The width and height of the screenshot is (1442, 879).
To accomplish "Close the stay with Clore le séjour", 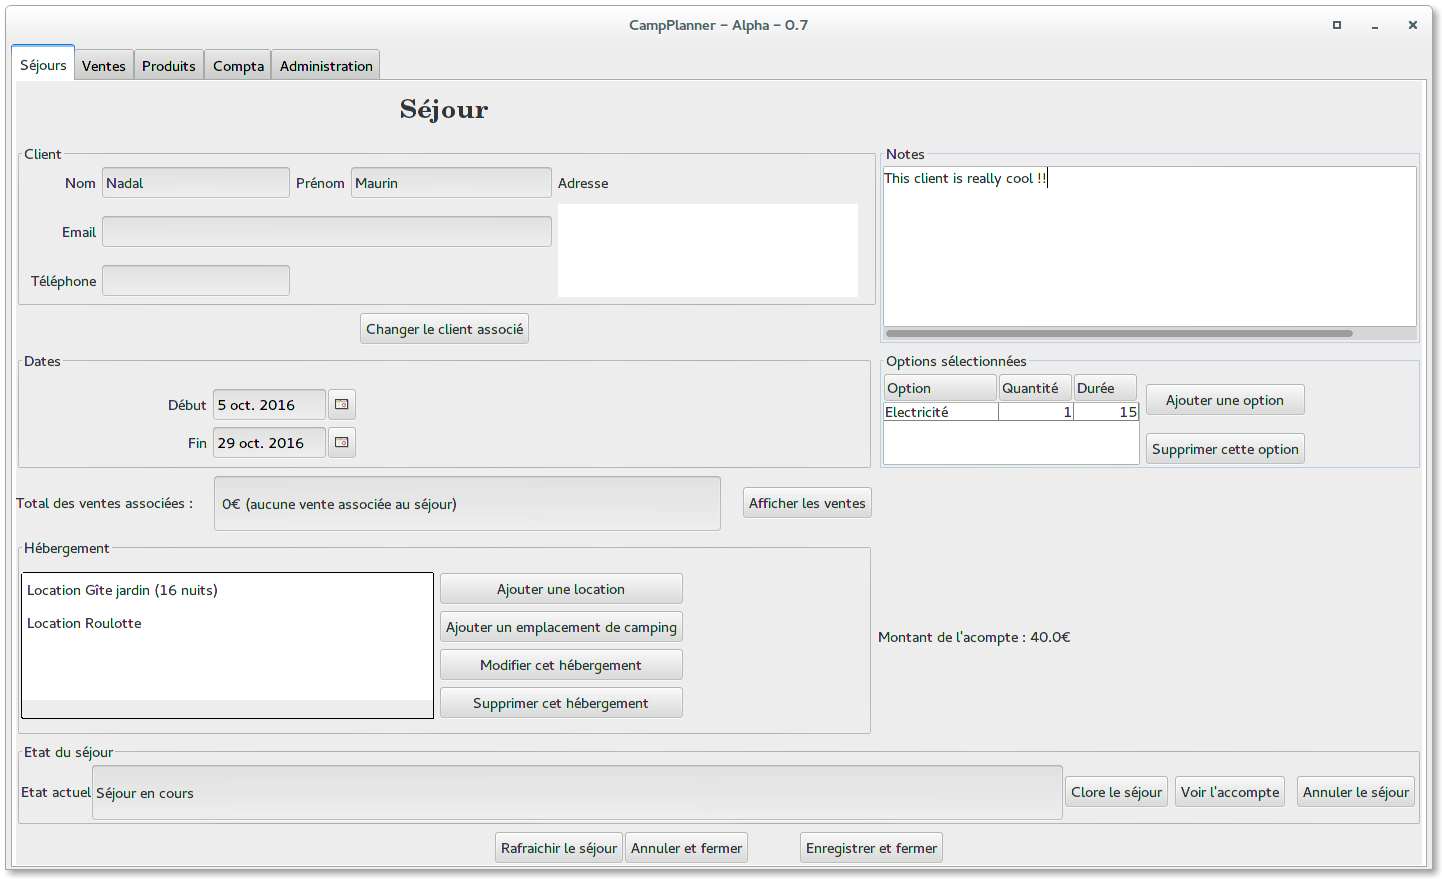I will [1116, 792].
